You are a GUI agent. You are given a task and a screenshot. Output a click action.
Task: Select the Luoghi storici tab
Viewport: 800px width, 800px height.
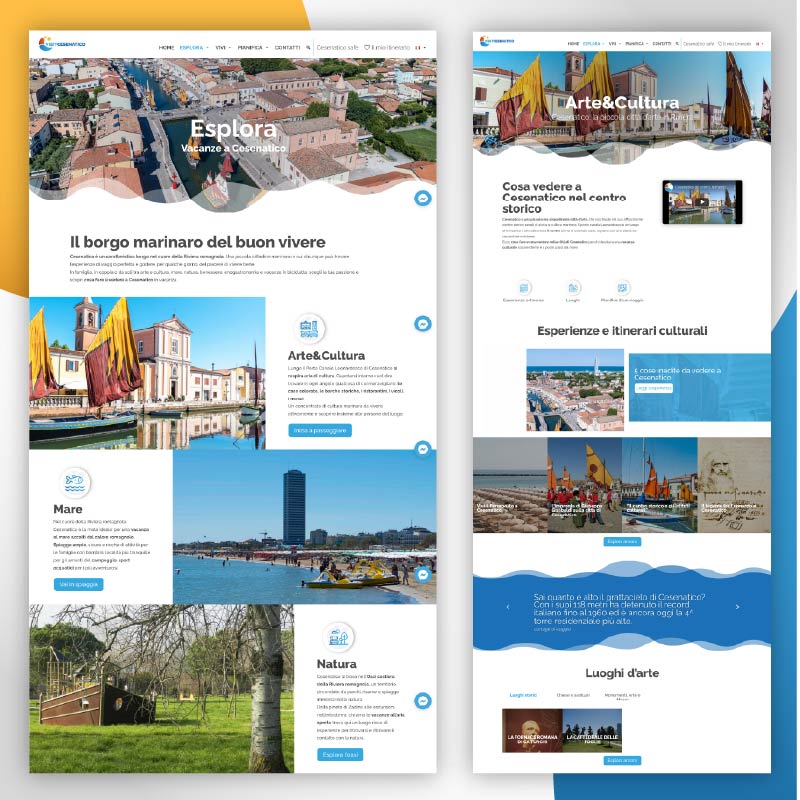[x=523, y=695]
